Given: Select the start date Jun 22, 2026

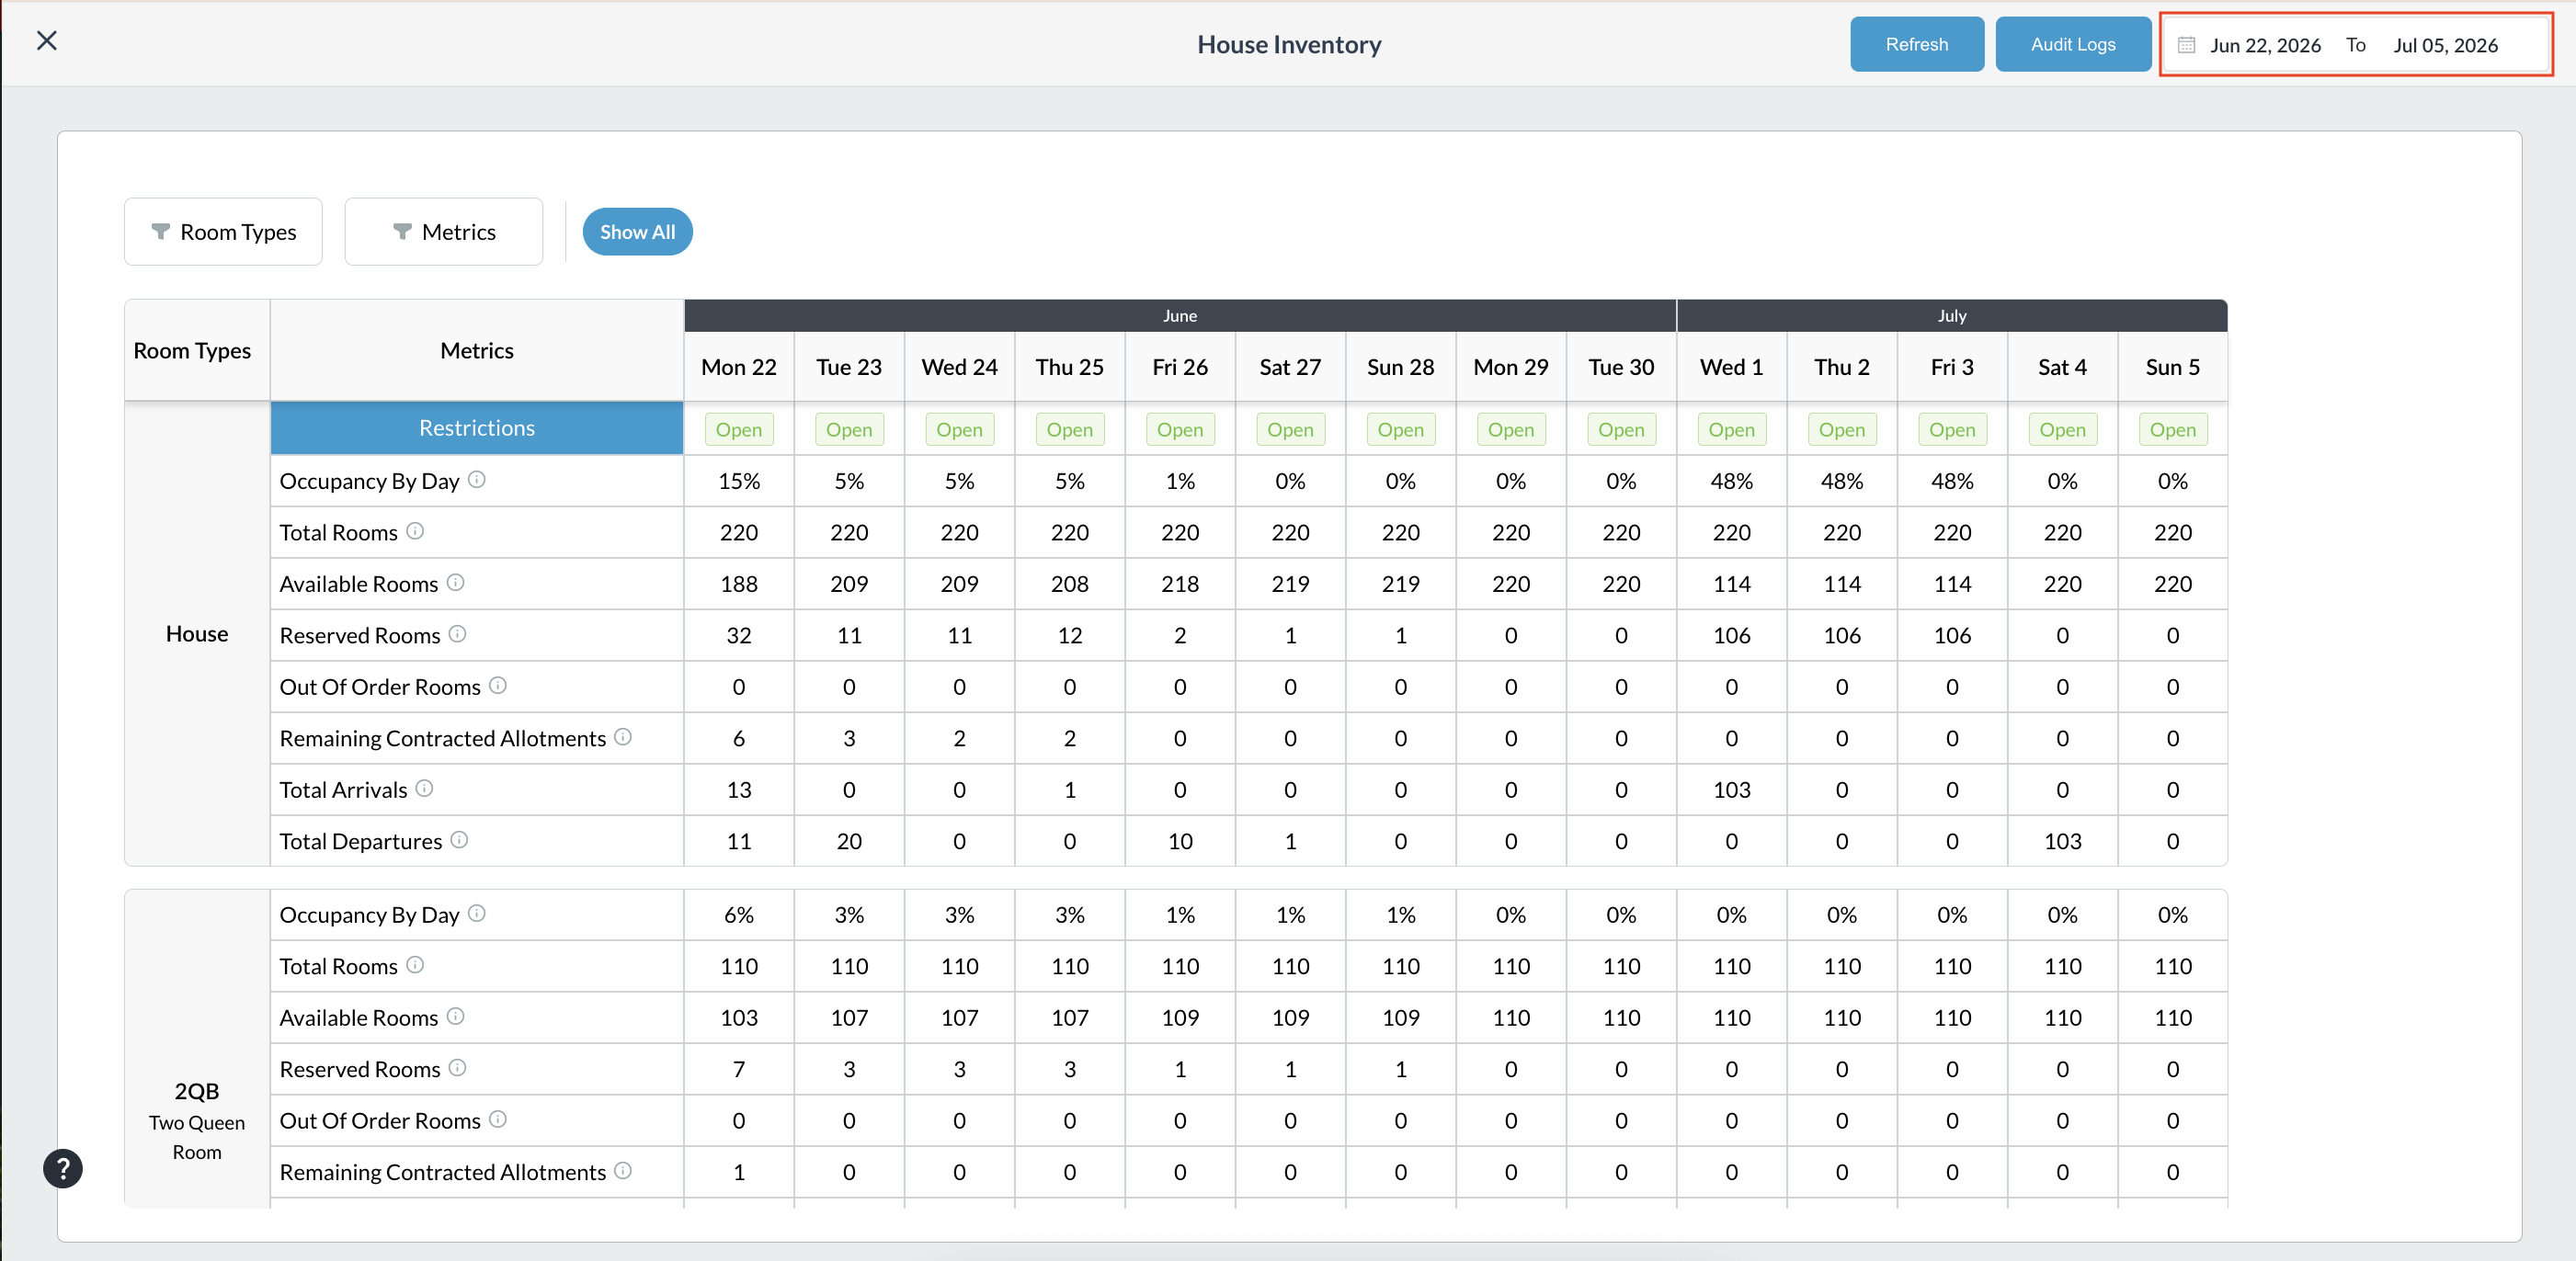Looking at the screenshot, I should 2264,45.
